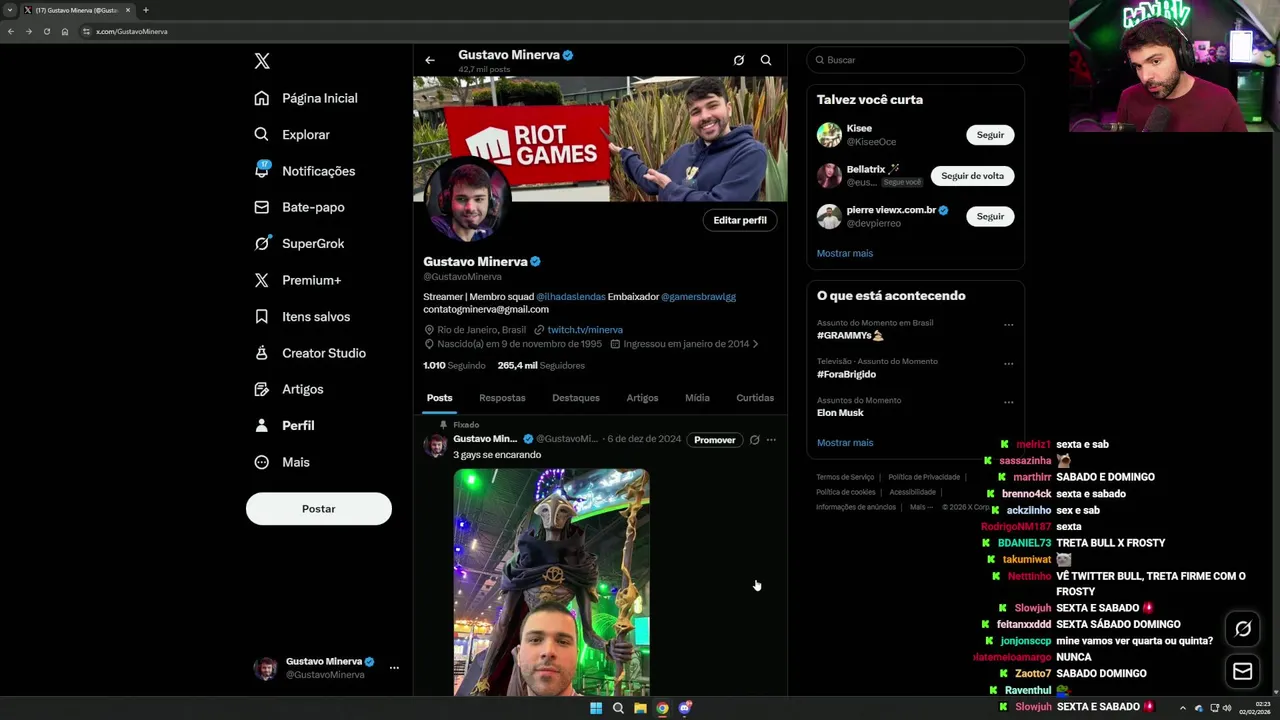Image resolution: width=1280 pixels, height=720 pixels.
Task: Click the floating Grok button
Action: pos(1243,629)
